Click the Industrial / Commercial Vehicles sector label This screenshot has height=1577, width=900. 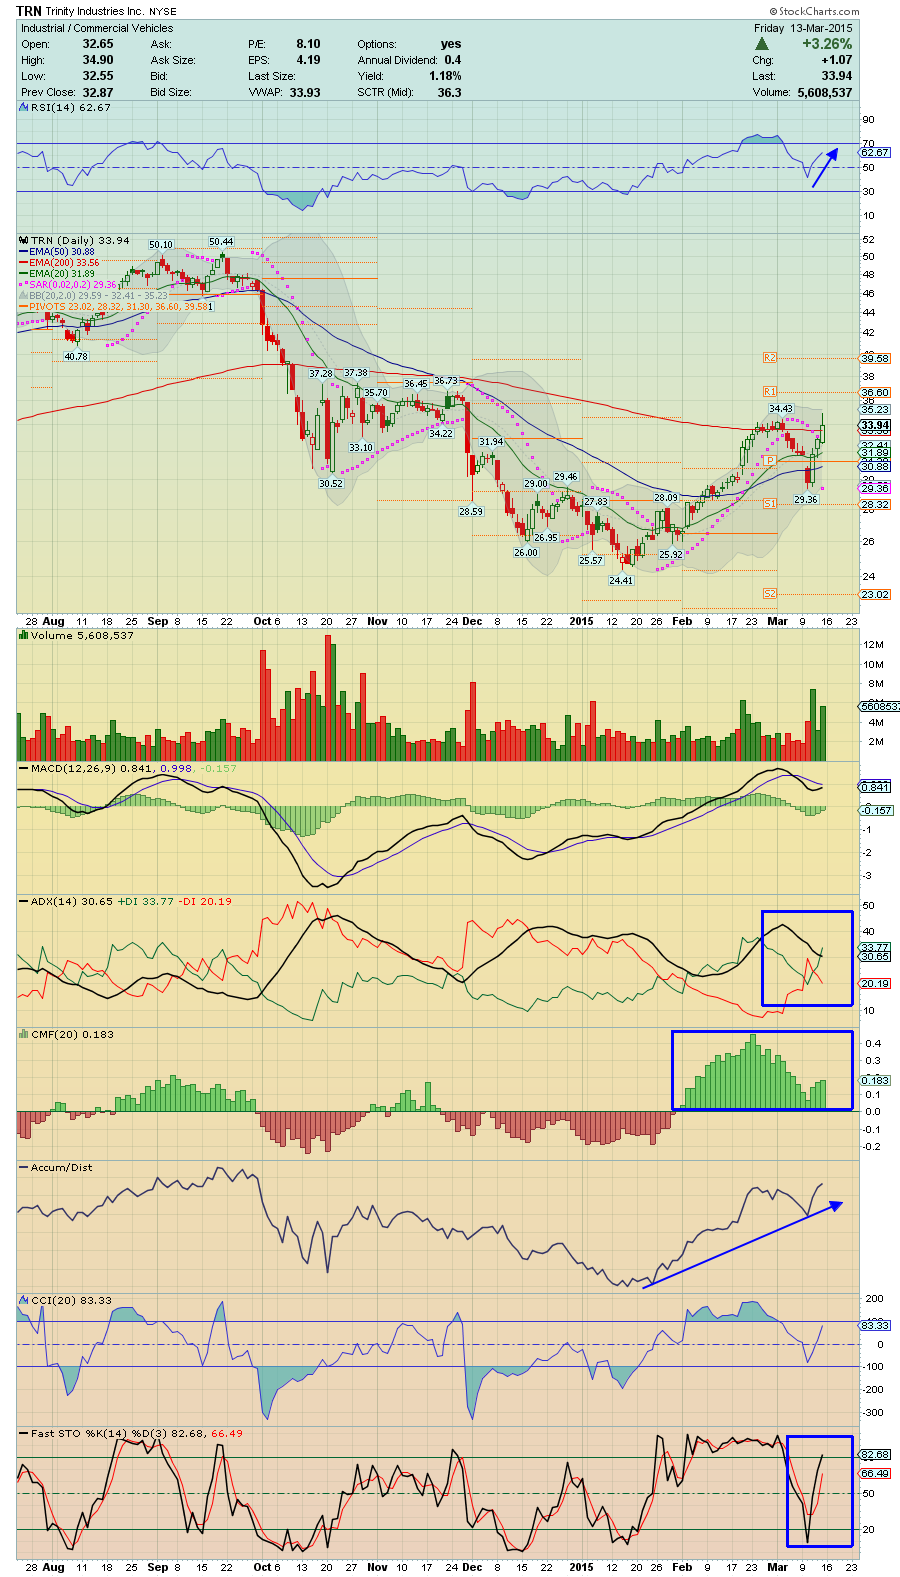click(x=97, y=28)
